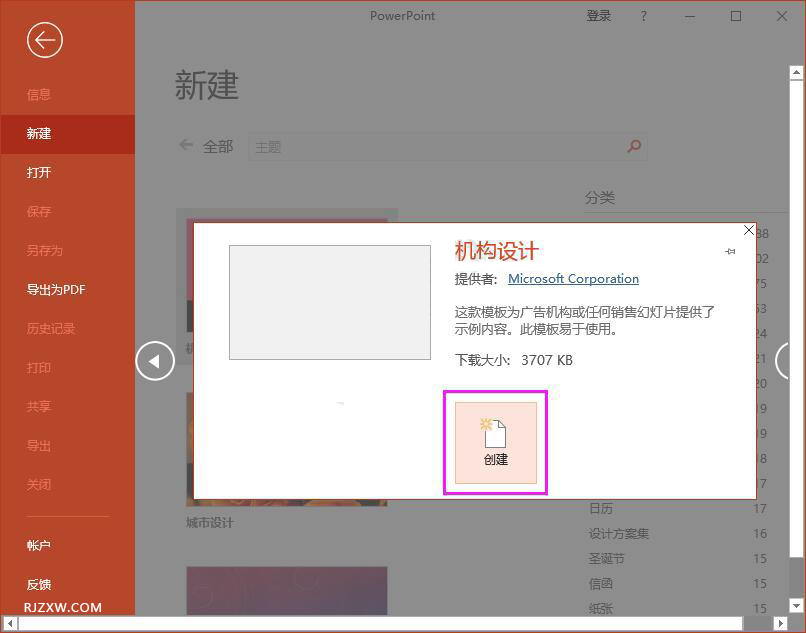Open the 信息 section in the sidebar
806x633 pixels.
[38, 94]
